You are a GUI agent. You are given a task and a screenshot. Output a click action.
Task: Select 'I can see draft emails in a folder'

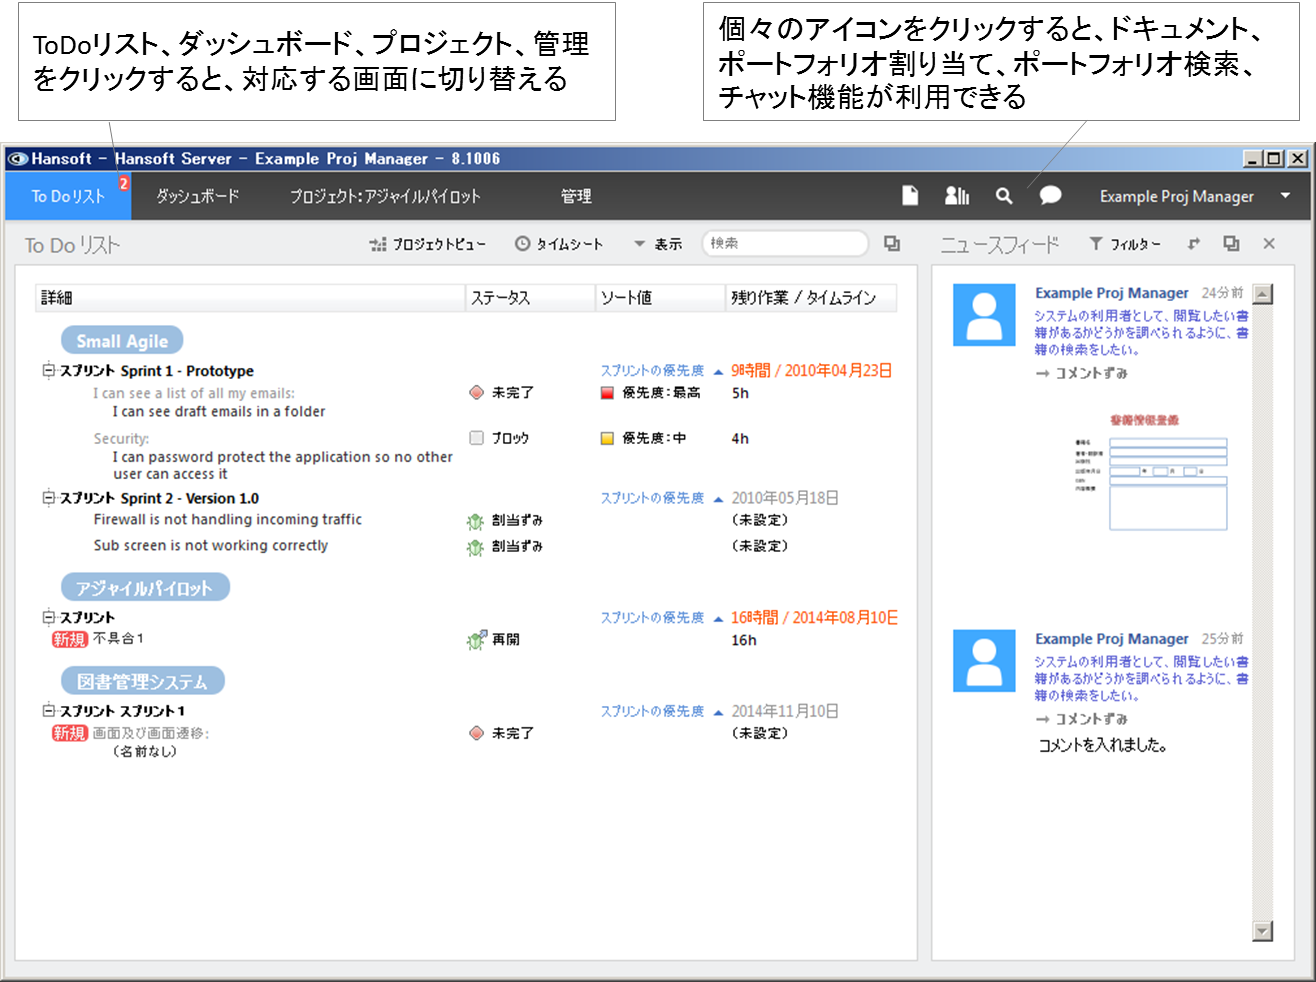coord(219,412)
